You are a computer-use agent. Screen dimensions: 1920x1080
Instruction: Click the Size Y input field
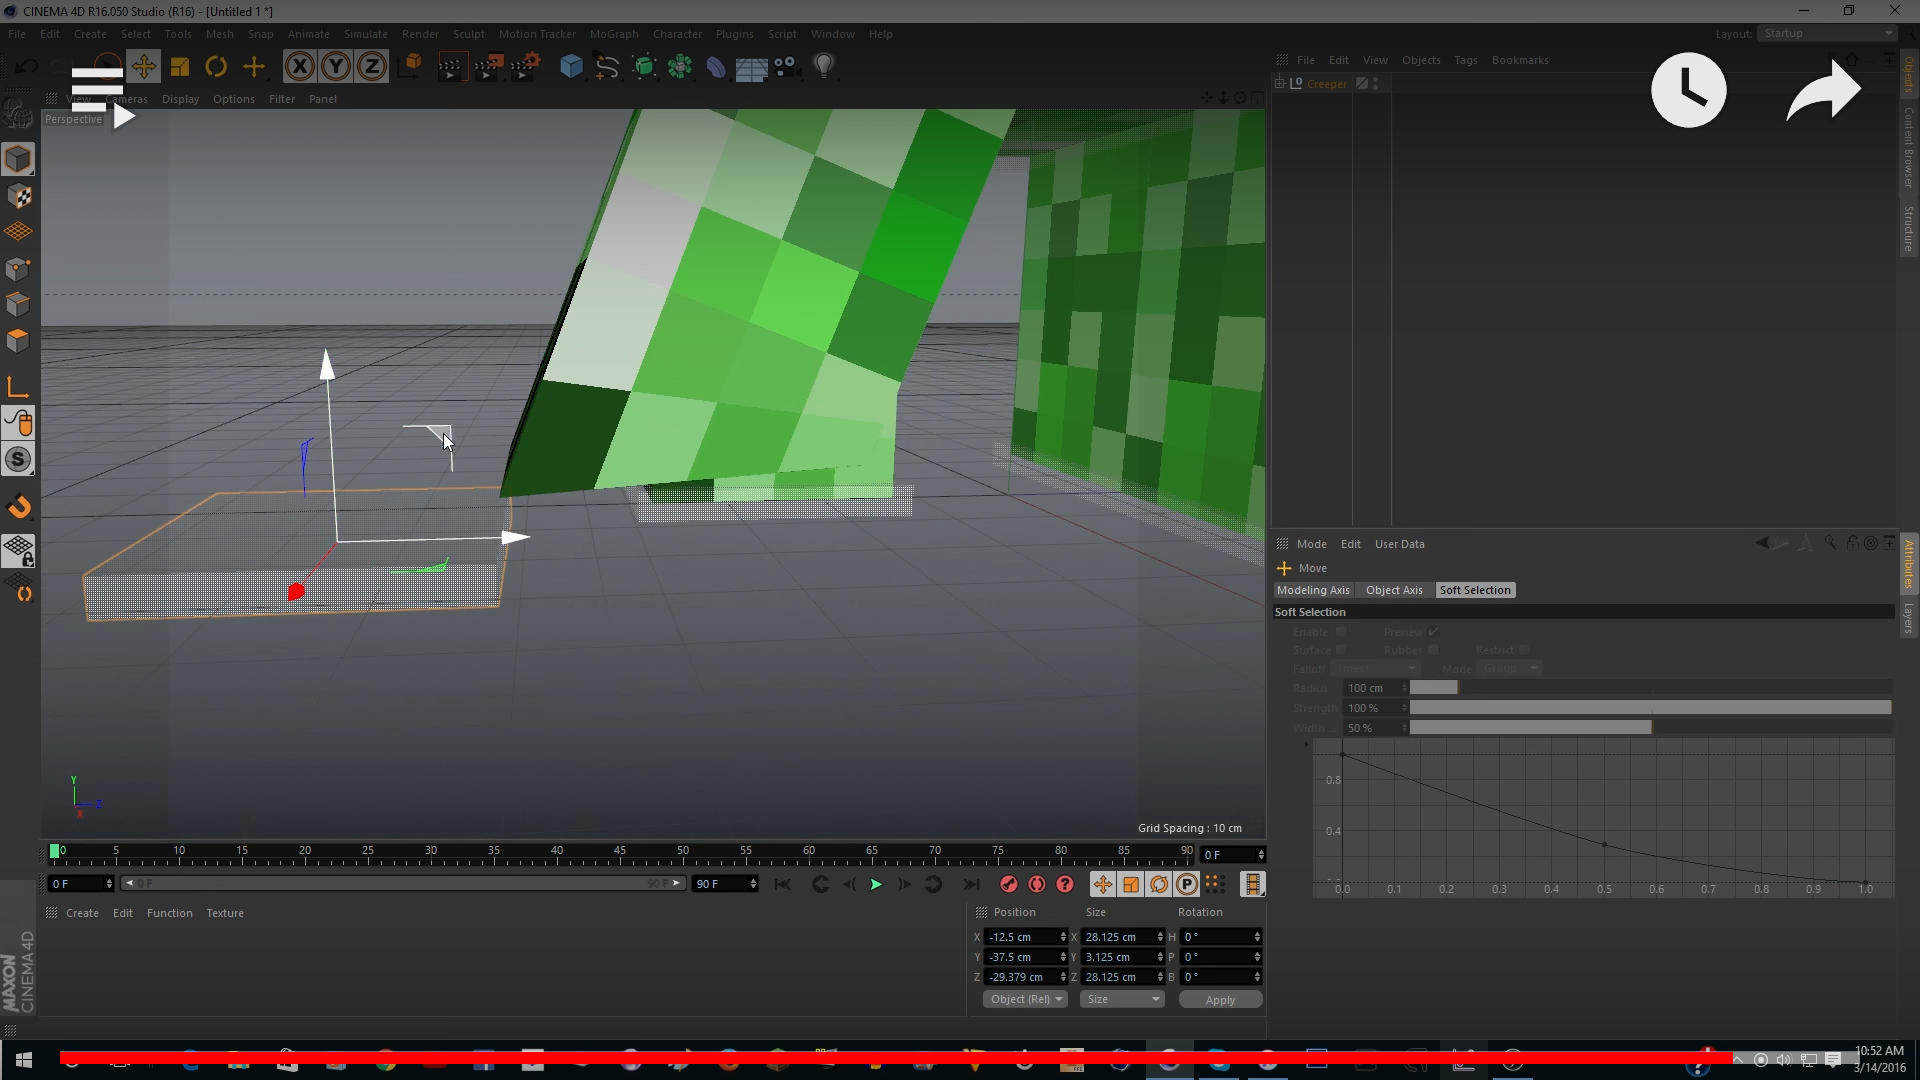1117,957
